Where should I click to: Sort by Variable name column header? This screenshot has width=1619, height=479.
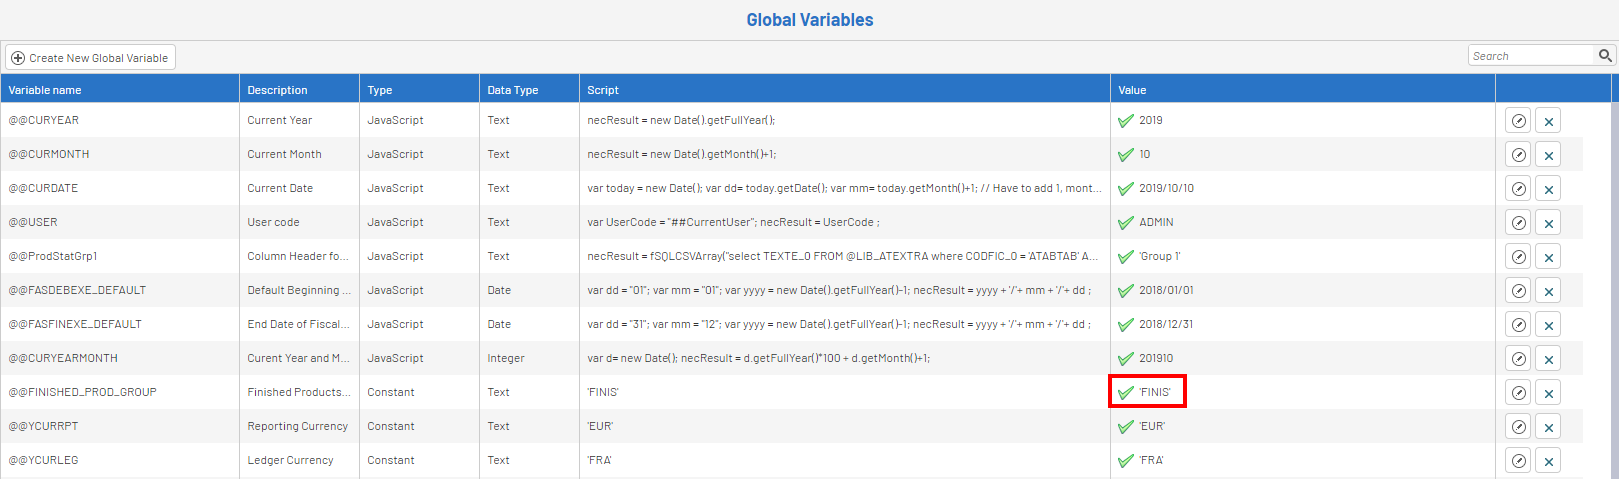45,90
